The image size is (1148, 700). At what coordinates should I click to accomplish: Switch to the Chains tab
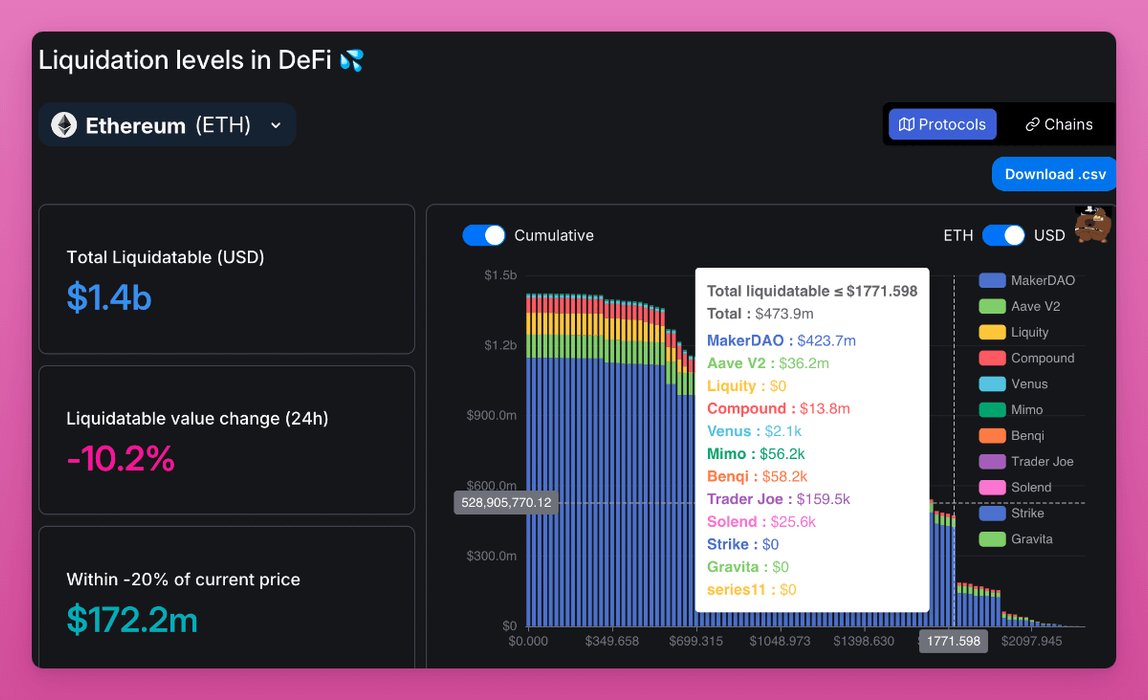coord(1058,125)
